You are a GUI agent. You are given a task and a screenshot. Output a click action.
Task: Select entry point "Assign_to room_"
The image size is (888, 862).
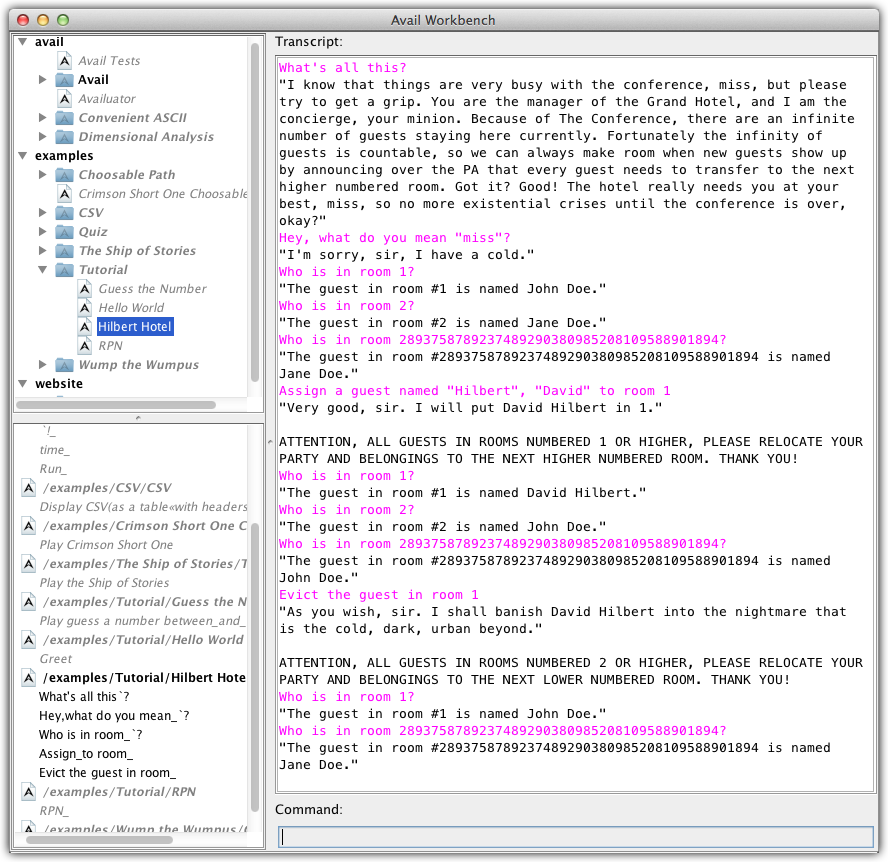click(86, 754)
